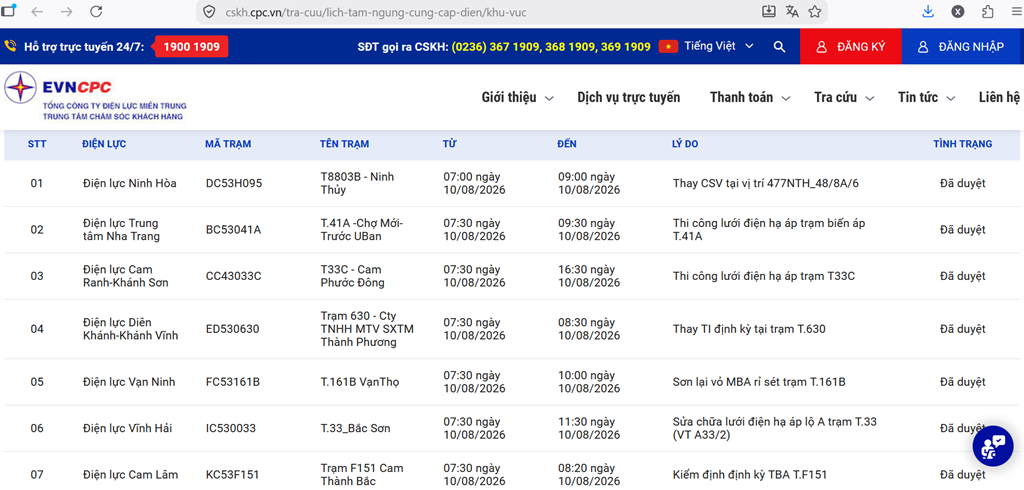Click the 10:00 ngày 10/08/2026 end time

(x=588, y=382)
